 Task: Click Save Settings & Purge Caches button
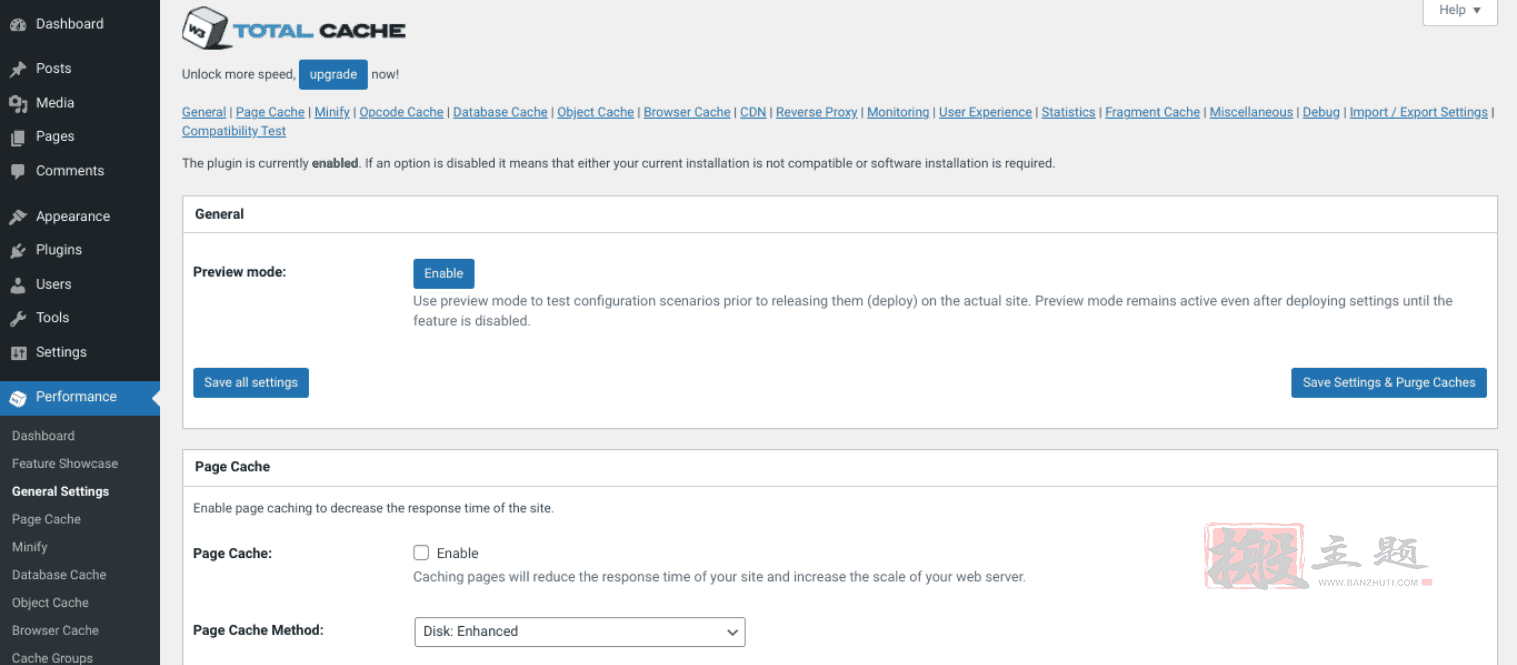click(x=1389, y=383)
